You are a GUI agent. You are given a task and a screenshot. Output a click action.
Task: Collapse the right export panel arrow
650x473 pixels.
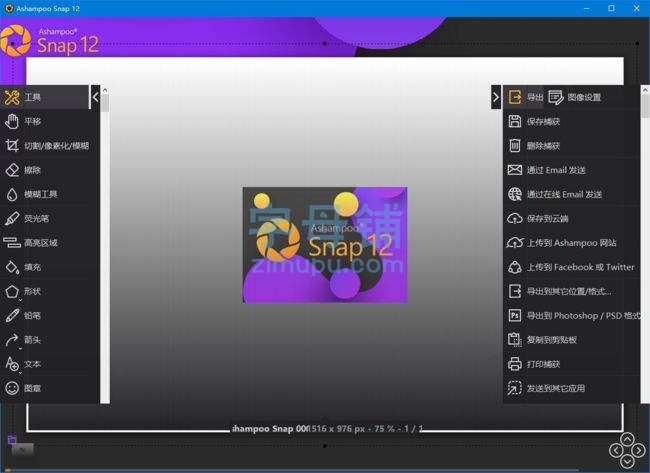coord(496,97)
